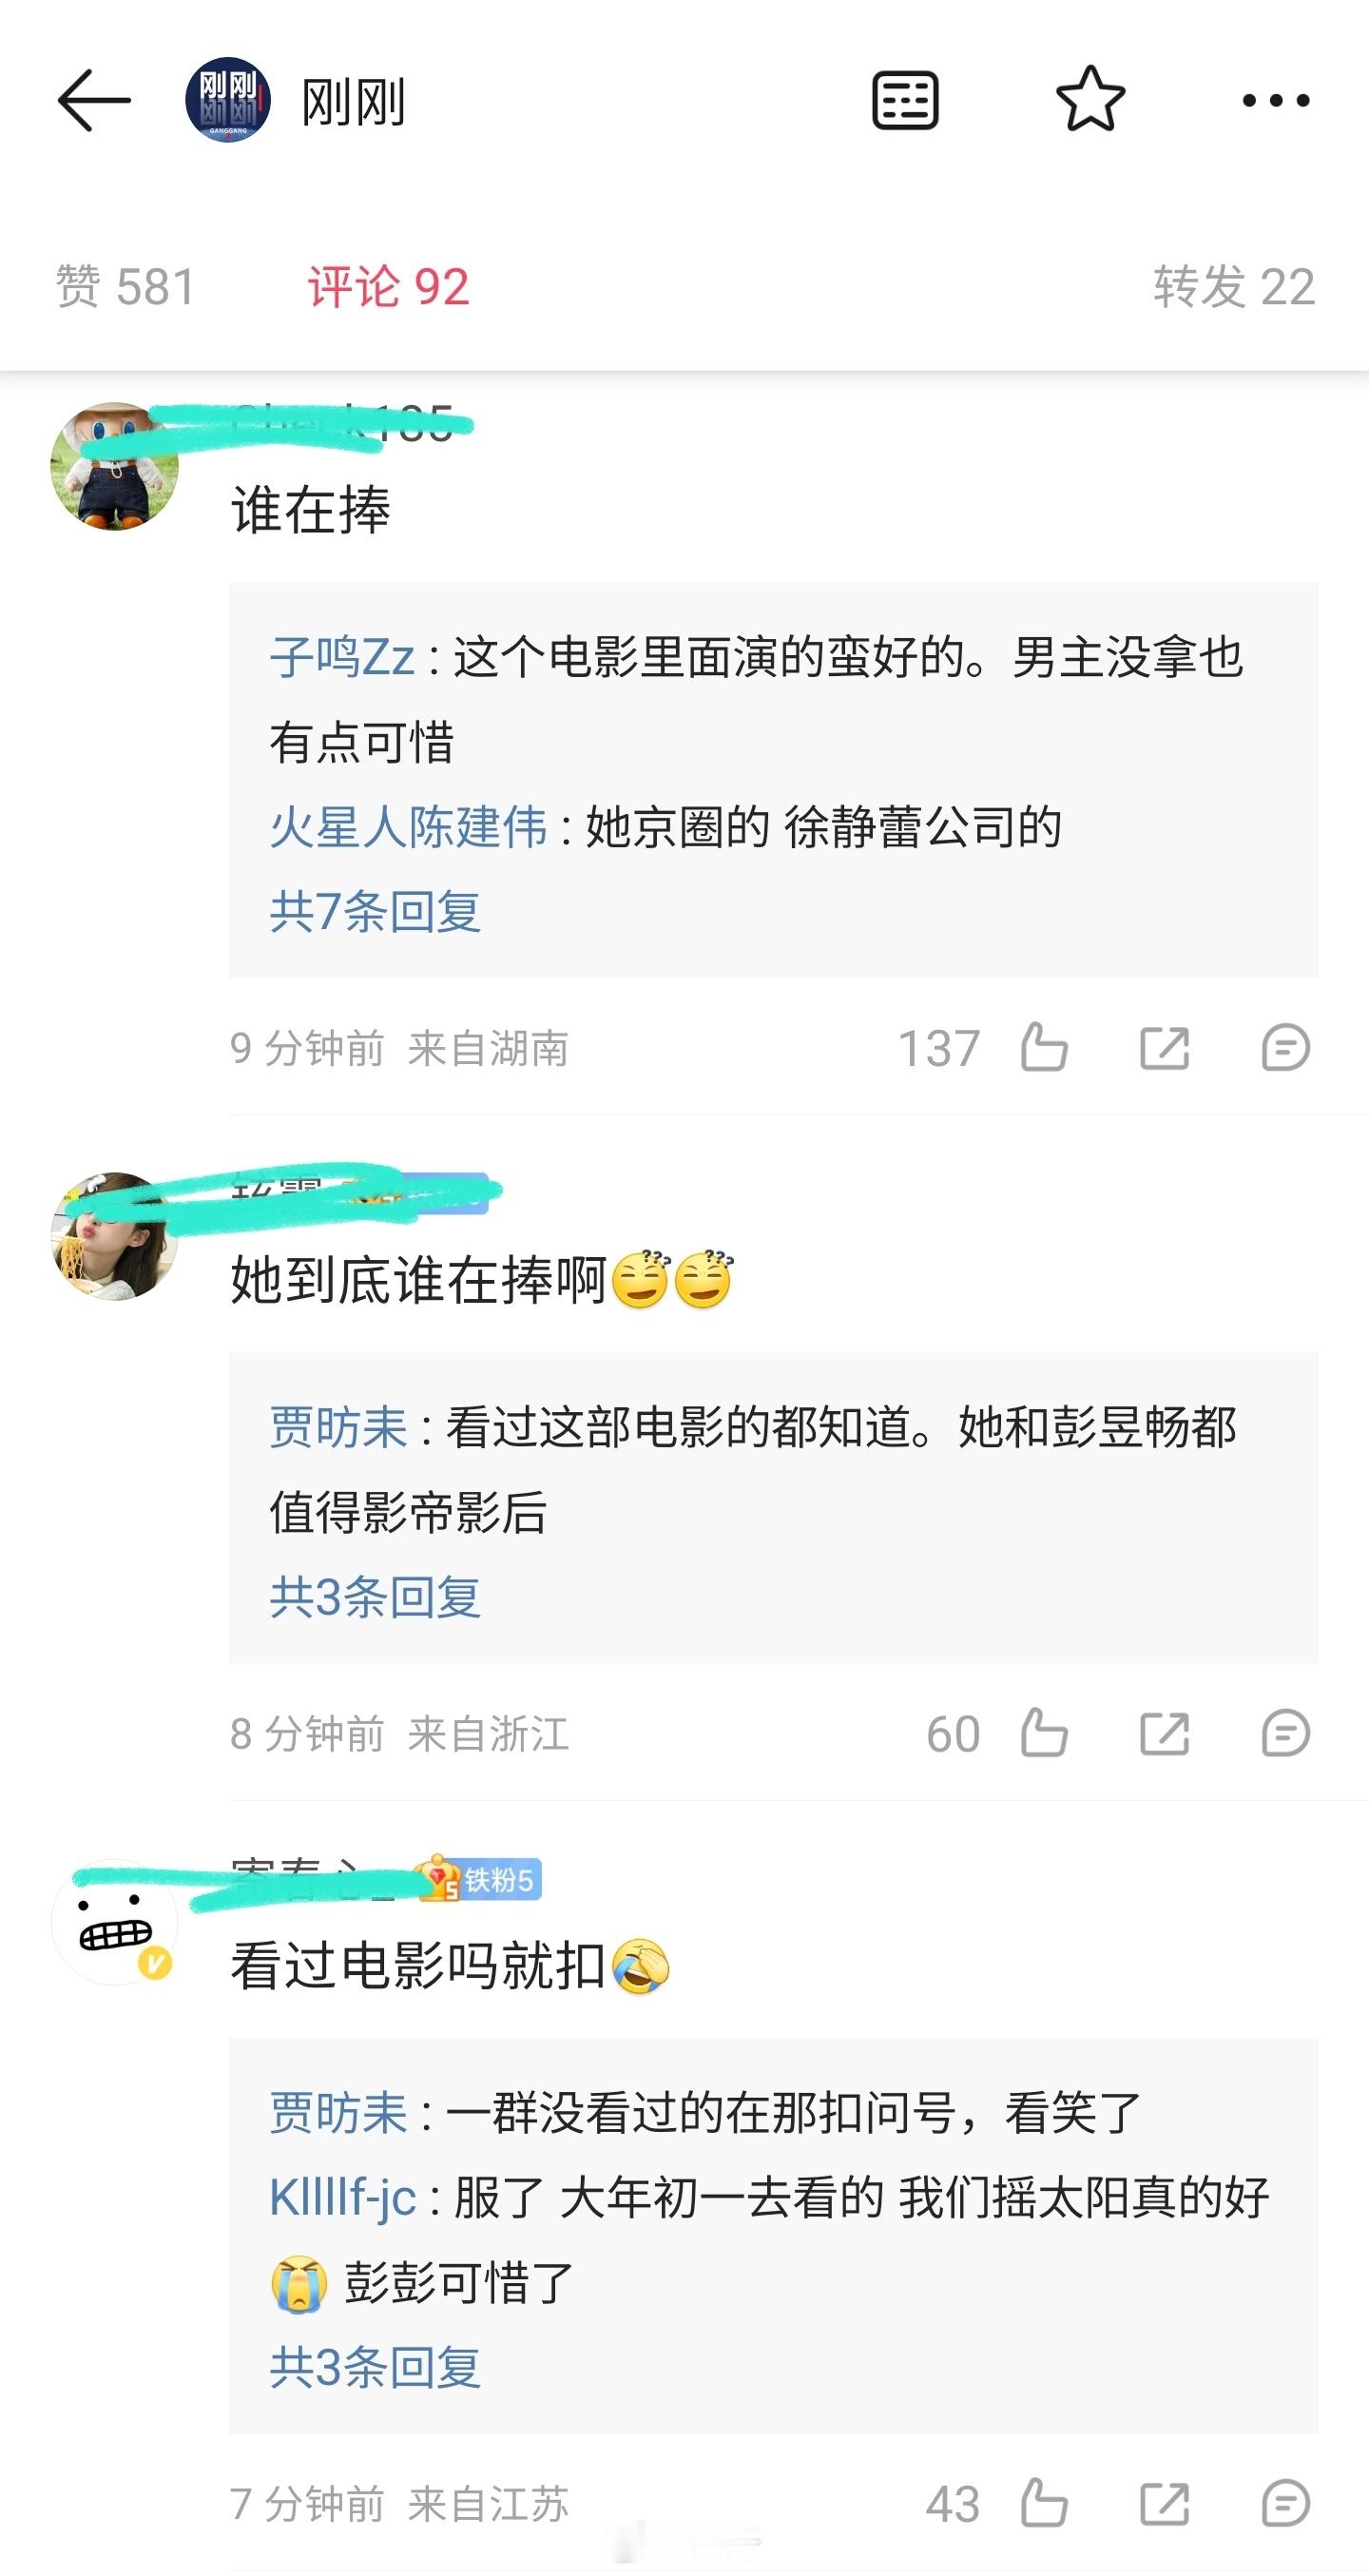Switch to the 转发 22 tab

pos(1233,287)
